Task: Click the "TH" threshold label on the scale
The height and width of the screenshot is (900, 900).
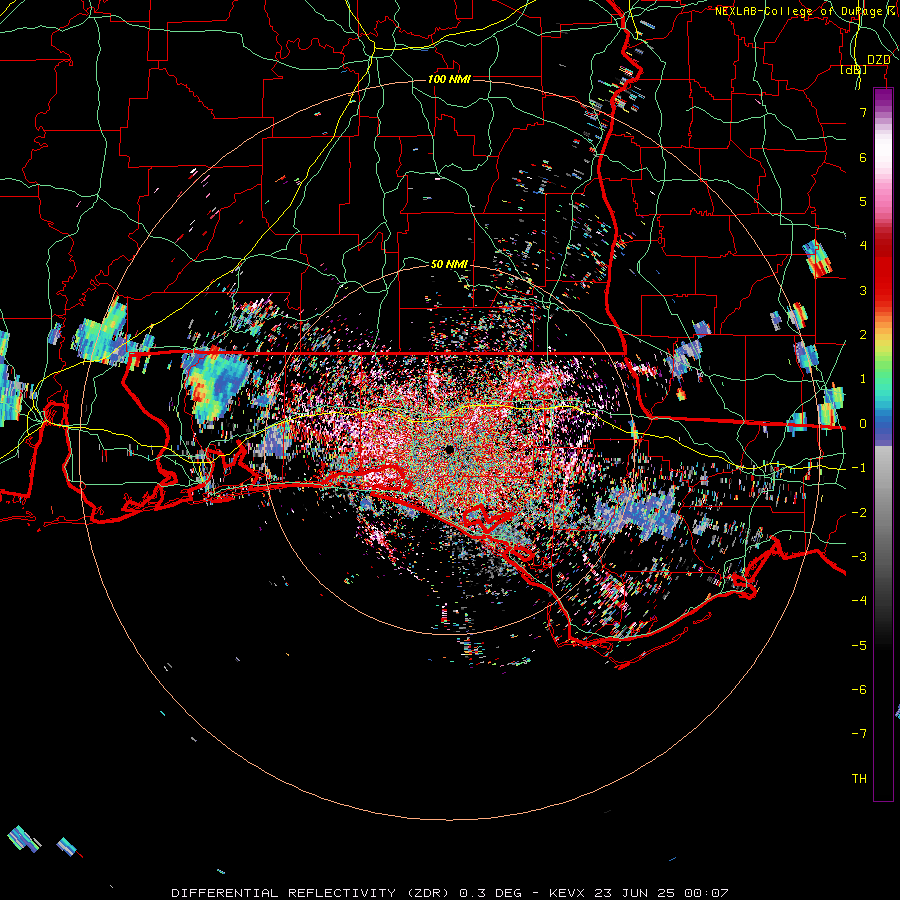Action: 859,778
